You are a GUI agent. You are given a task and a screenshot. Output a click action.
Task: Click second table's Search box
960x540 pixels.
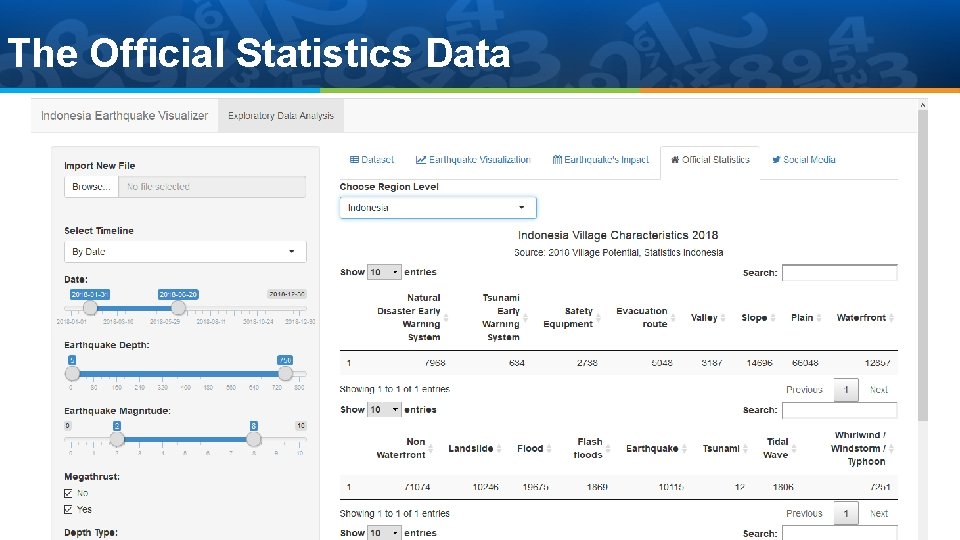pos(839,410)
